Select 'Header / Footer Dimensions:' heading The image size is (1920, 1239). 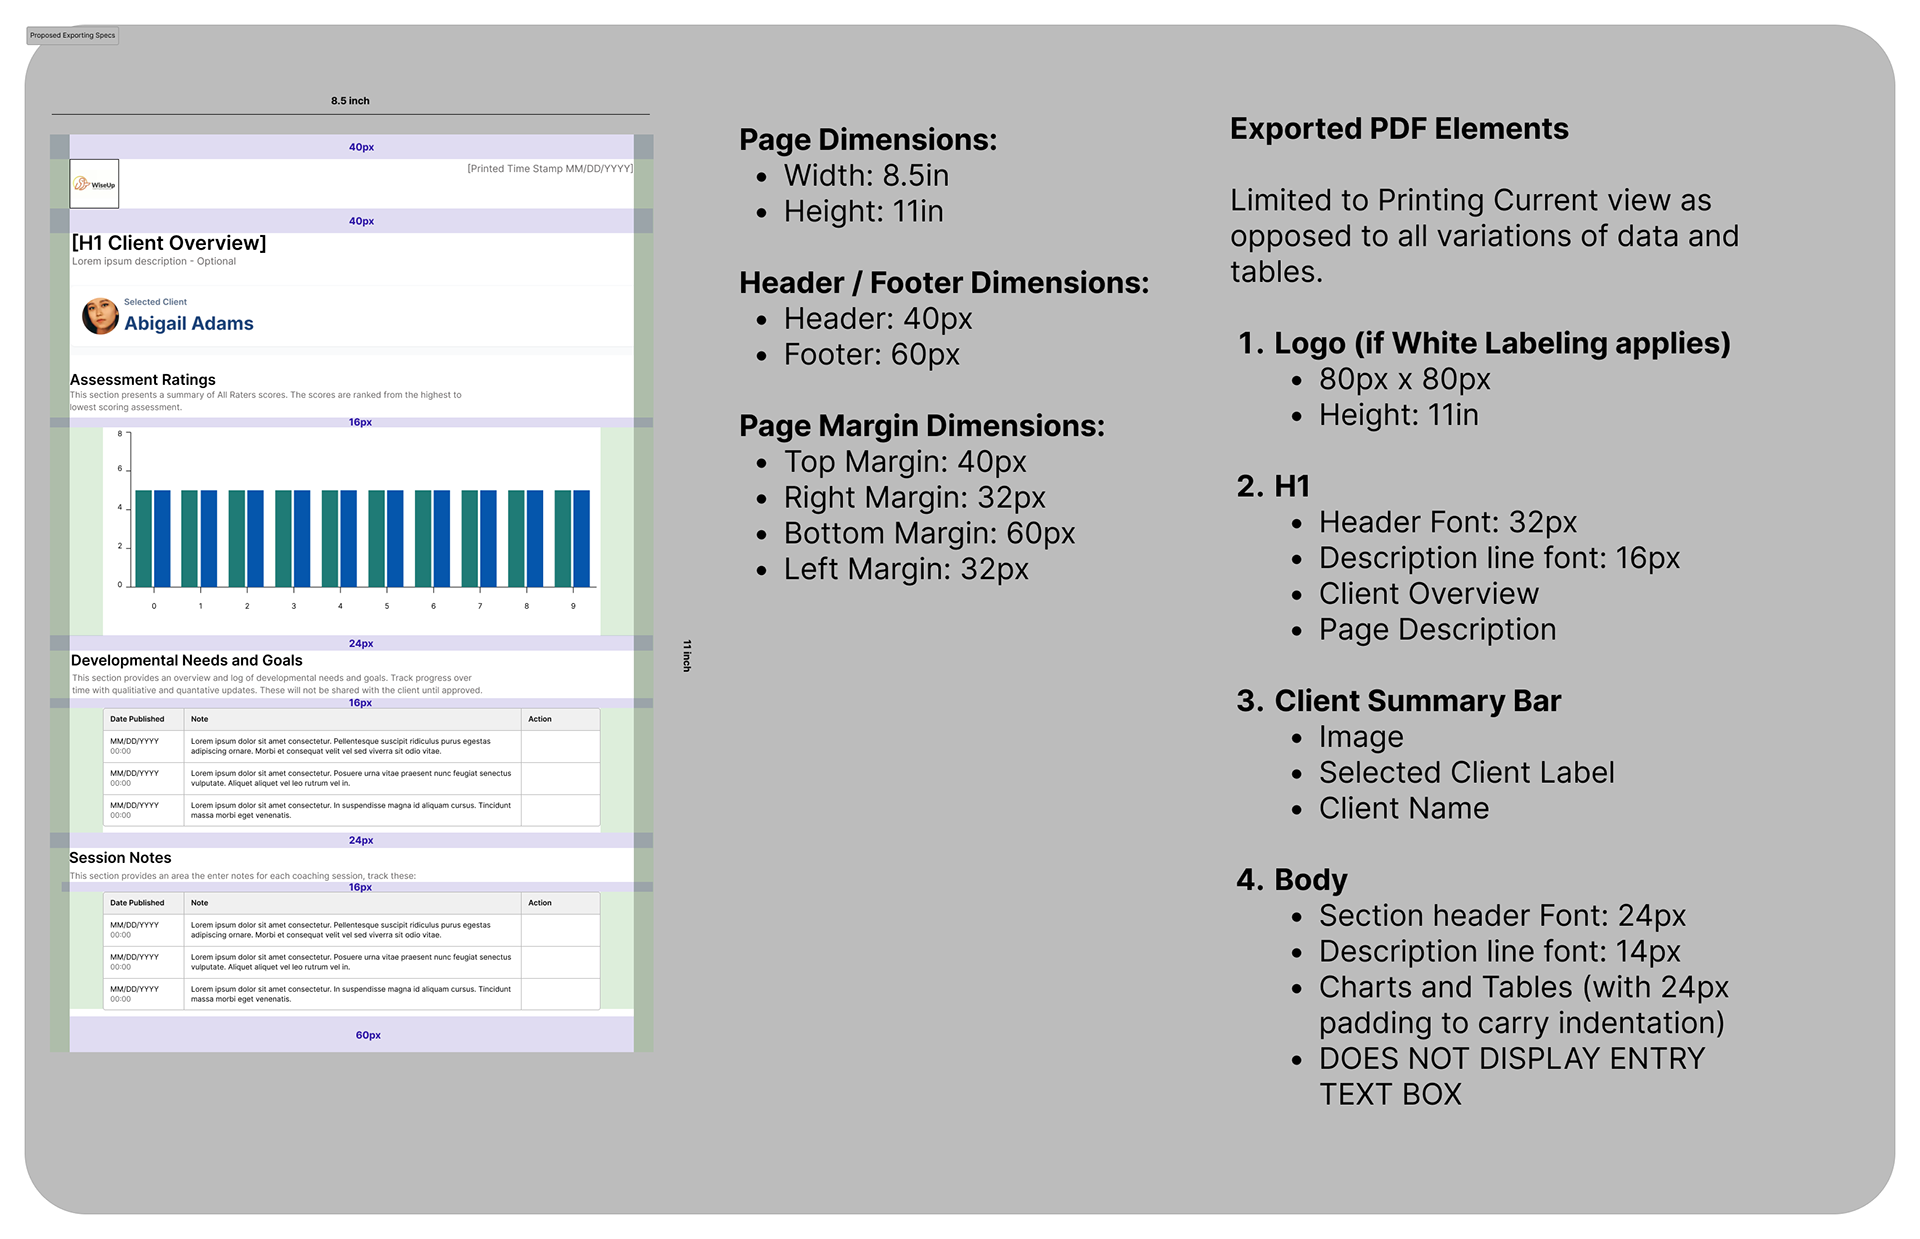click(944, 283)
